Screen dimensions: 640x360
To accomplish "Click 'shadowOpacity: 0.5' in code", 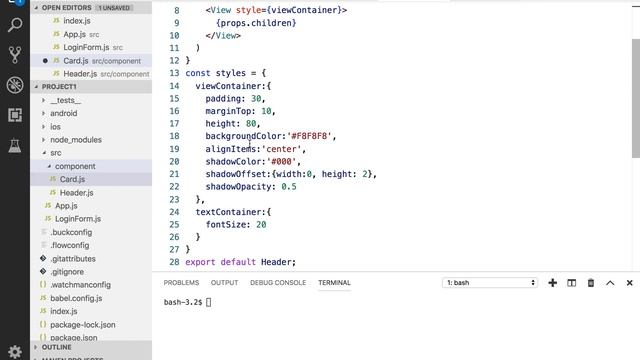I will click(x=251, y=187).
